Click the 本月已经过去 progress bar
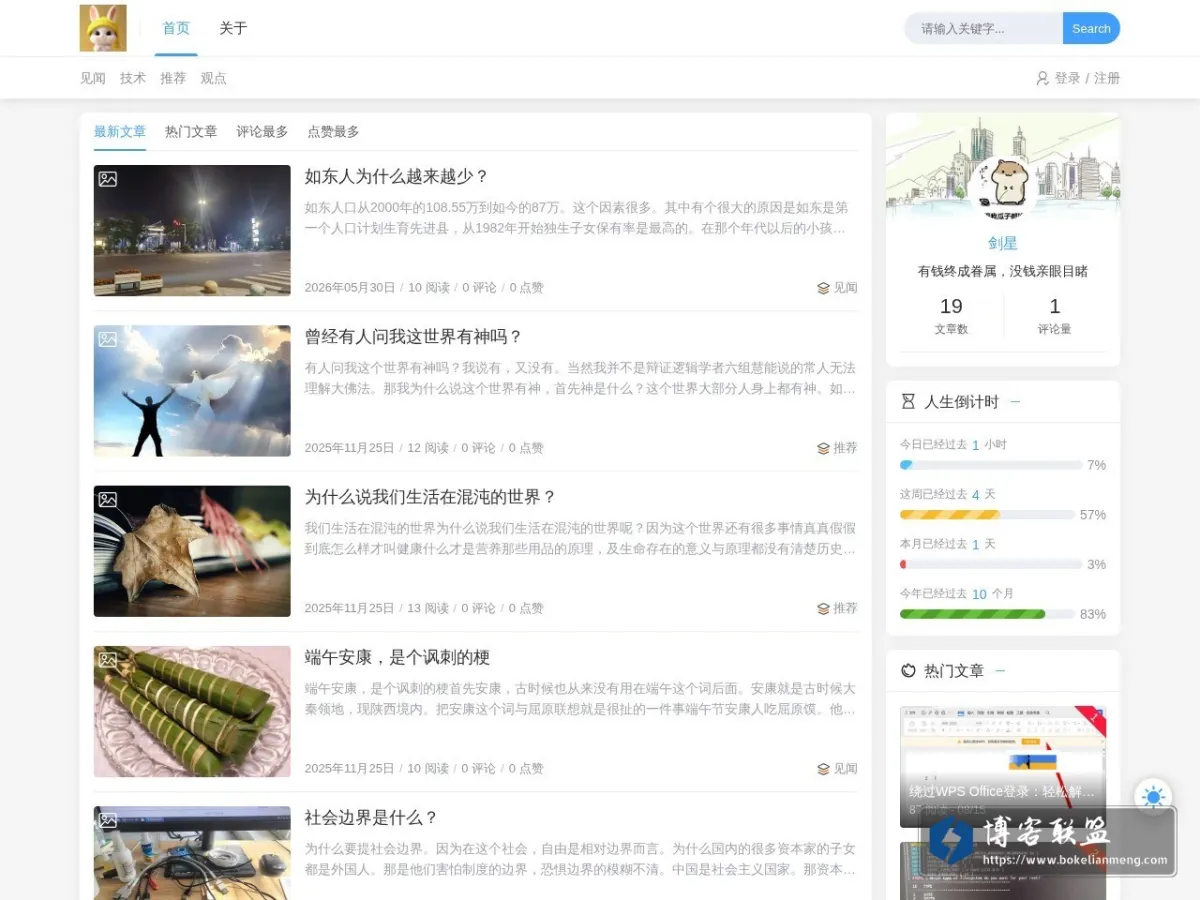Screen dimensions: 1200x900 pyautogui.click(x=991, y=564)
